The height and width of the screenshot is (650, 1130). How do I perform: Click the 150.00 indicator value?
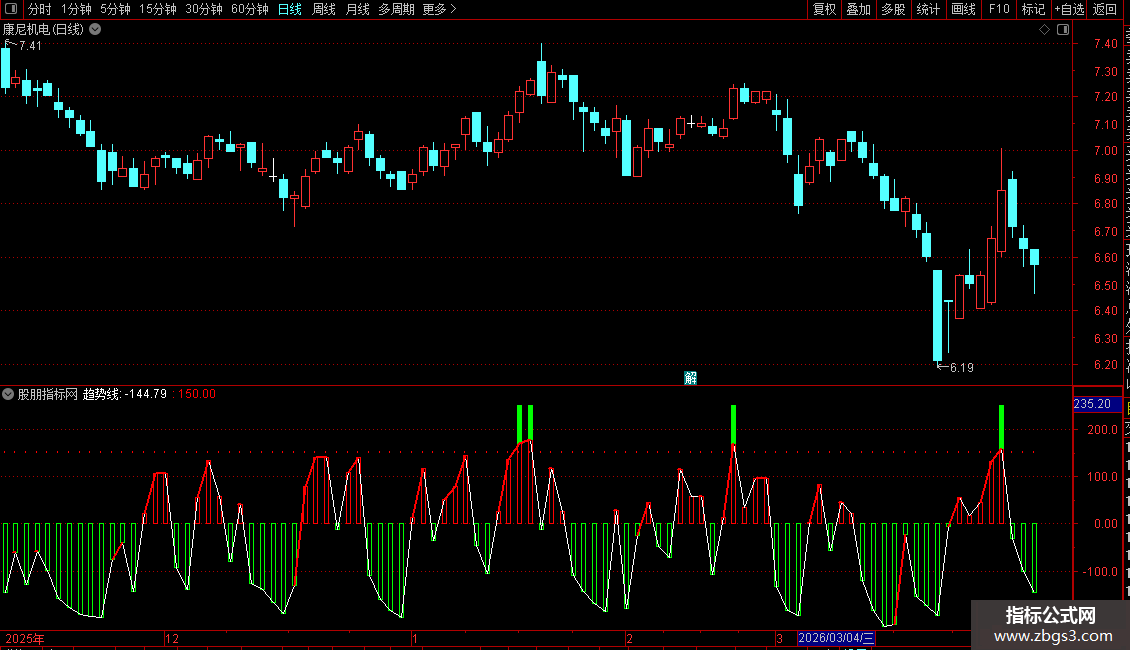click(197, 394)
